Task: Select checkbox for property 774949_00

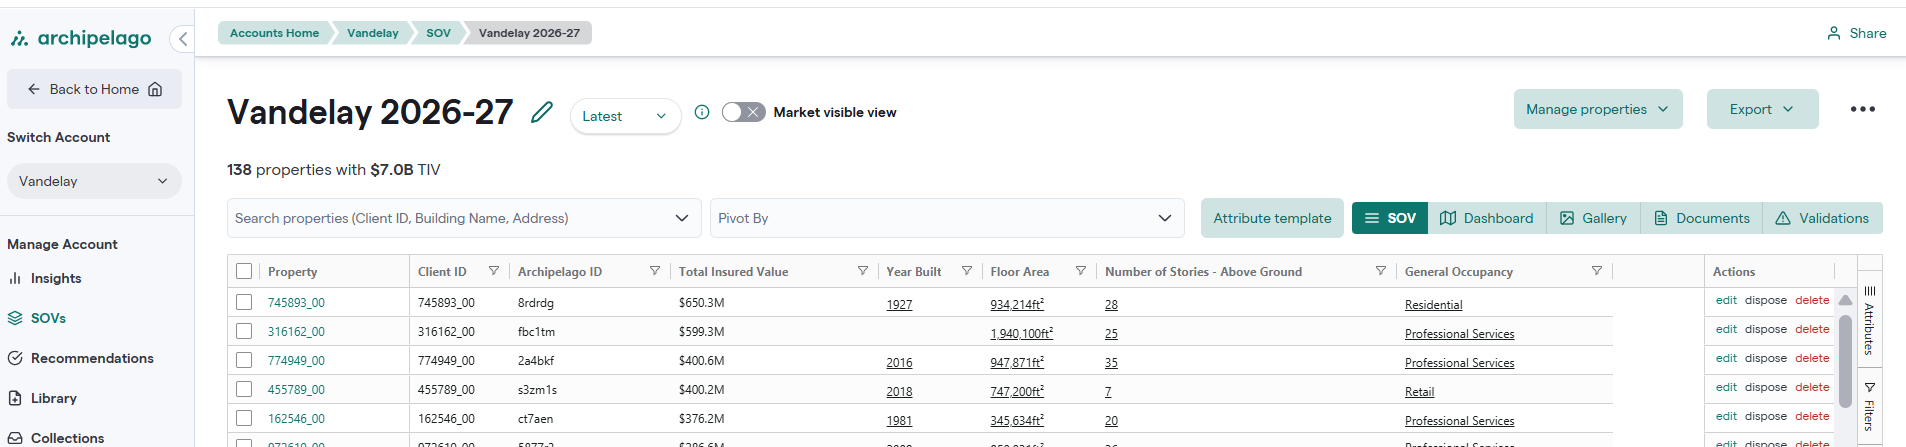Action: [x=244, y=360]
